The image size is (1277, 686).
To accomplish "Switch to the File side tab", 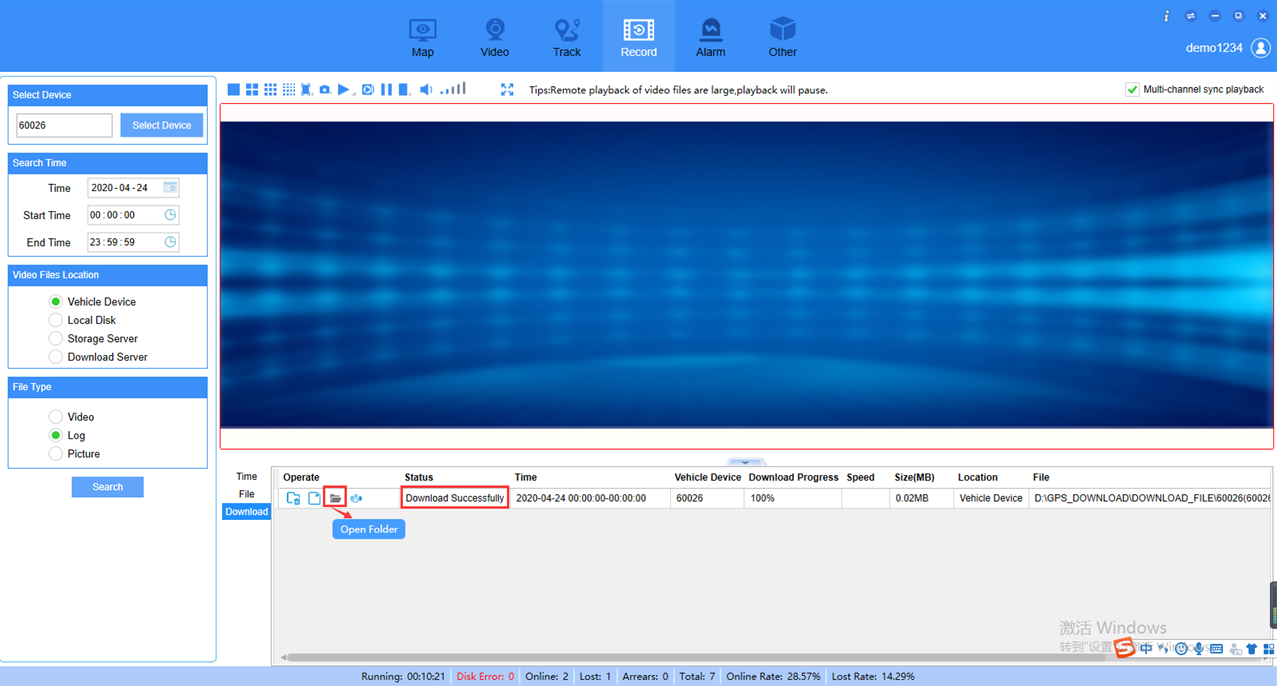I will tap(246, 494).
